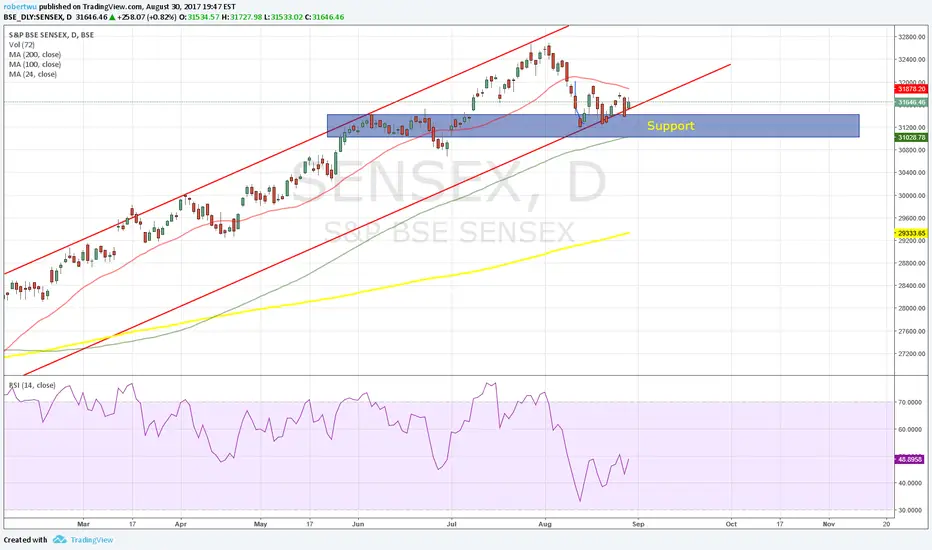Select the MA (200, close) legend entry
The height and width of the screenshot is (550, 932).
[x=34, y=54]
